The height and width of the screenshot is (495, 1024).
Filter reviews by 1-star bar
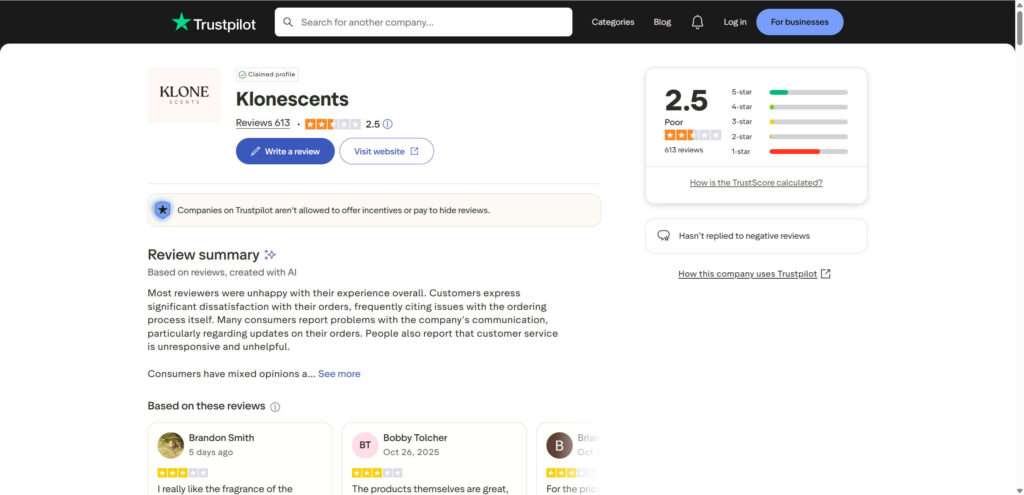808,151
